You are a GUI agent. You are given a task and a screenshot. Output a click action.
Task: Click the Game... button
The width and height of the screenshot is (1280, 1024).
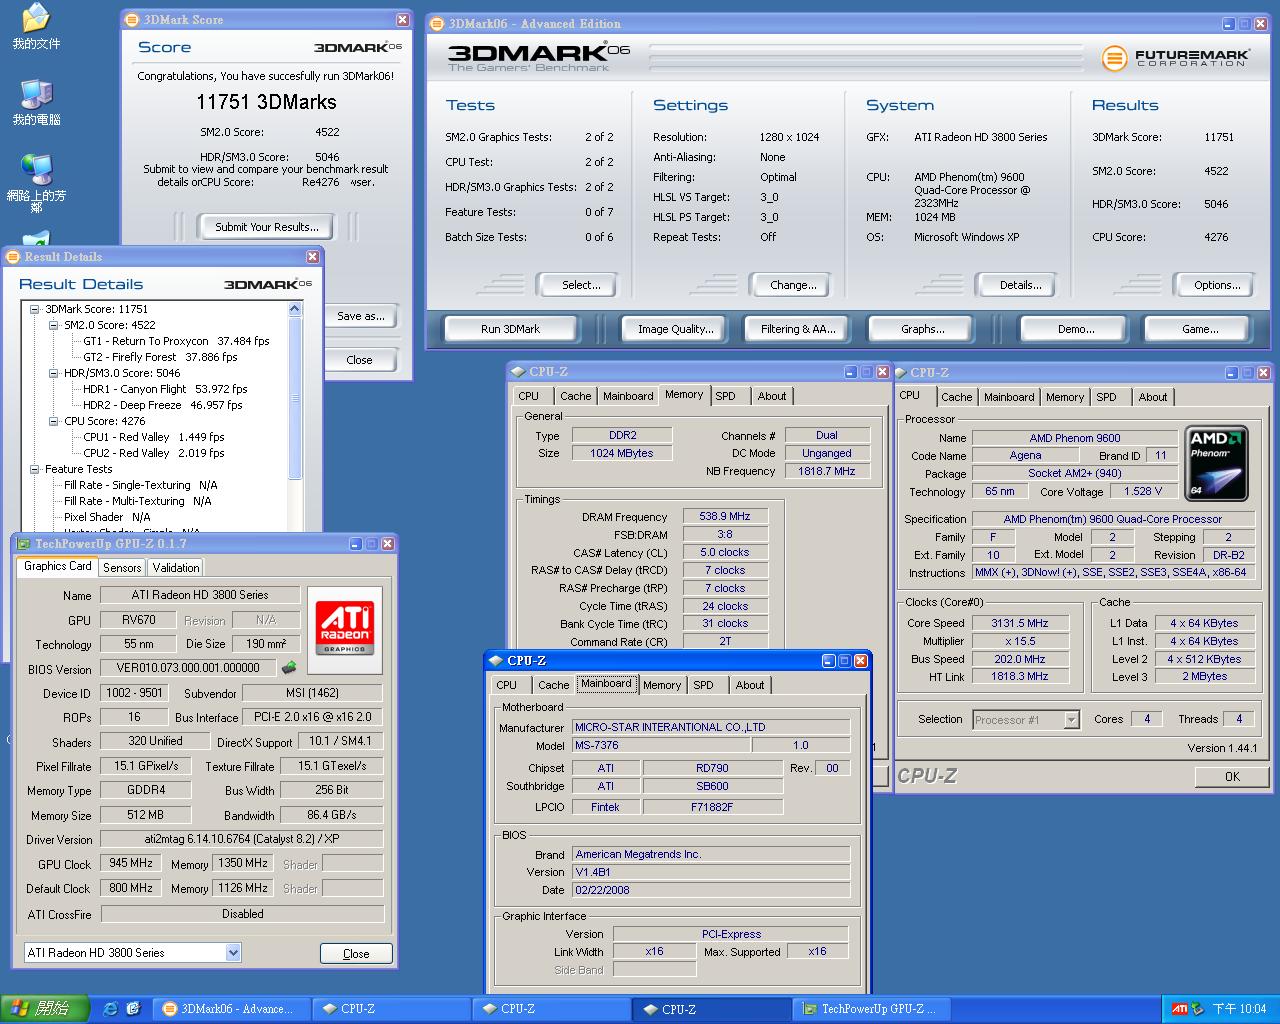coord(1200,329)
